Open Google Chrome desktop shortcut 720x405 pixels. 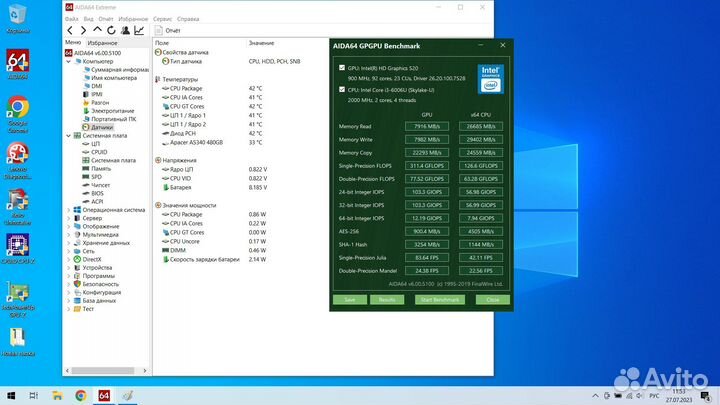pos(17,108)
